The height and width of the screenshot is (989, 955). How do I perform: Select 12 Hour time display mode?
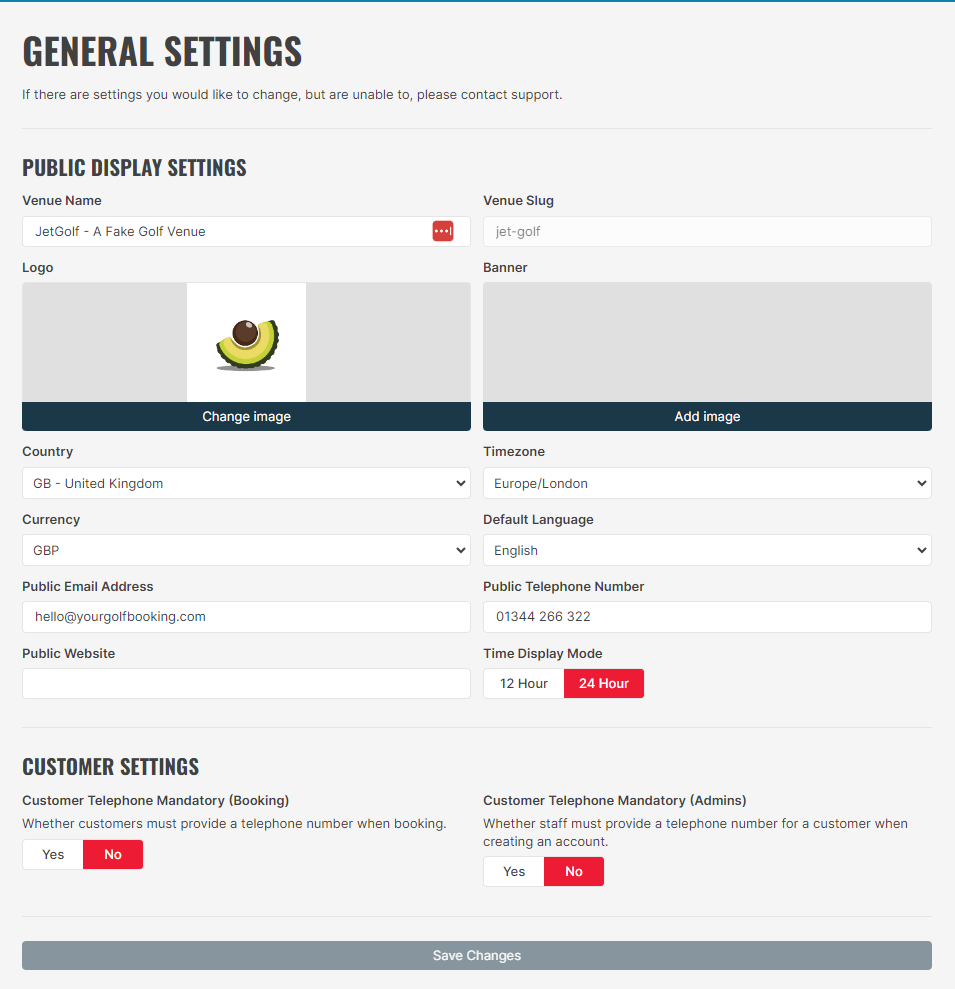(x=524, y=684)
